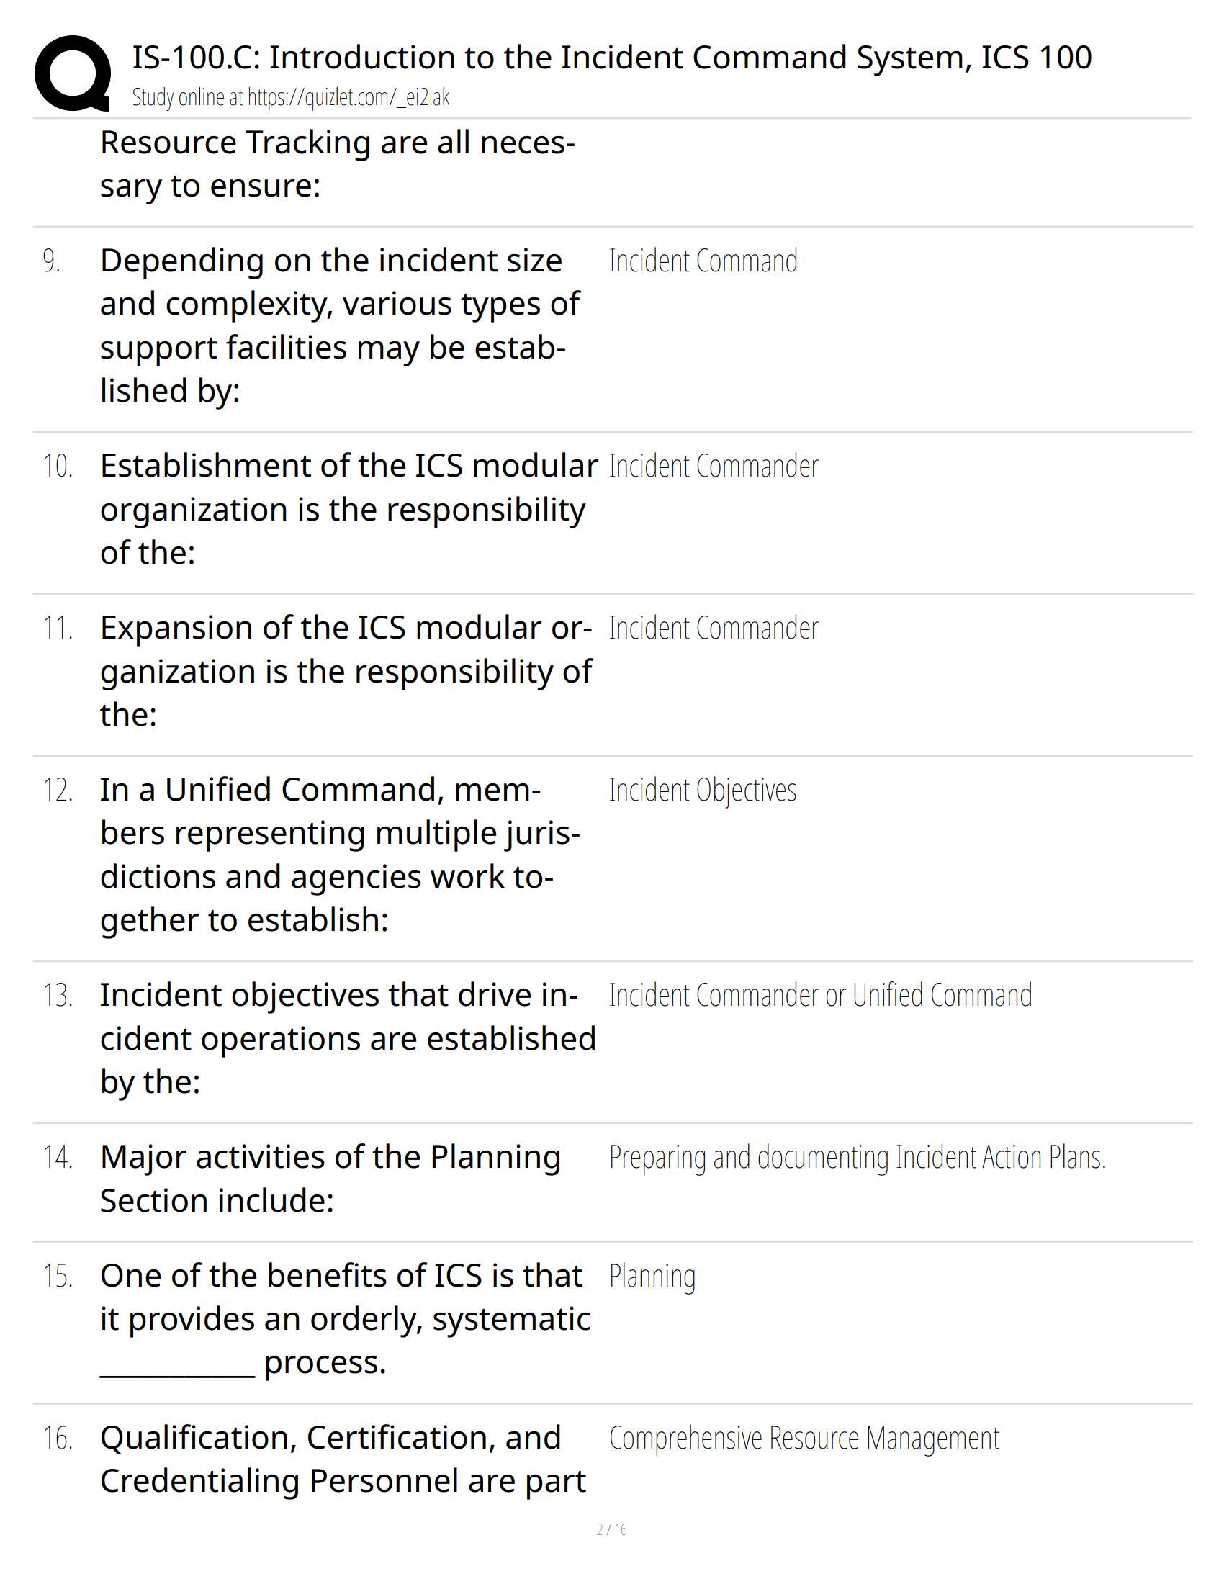
Task: Select the "Planning" answer
Action: (x=652, y=1277)
